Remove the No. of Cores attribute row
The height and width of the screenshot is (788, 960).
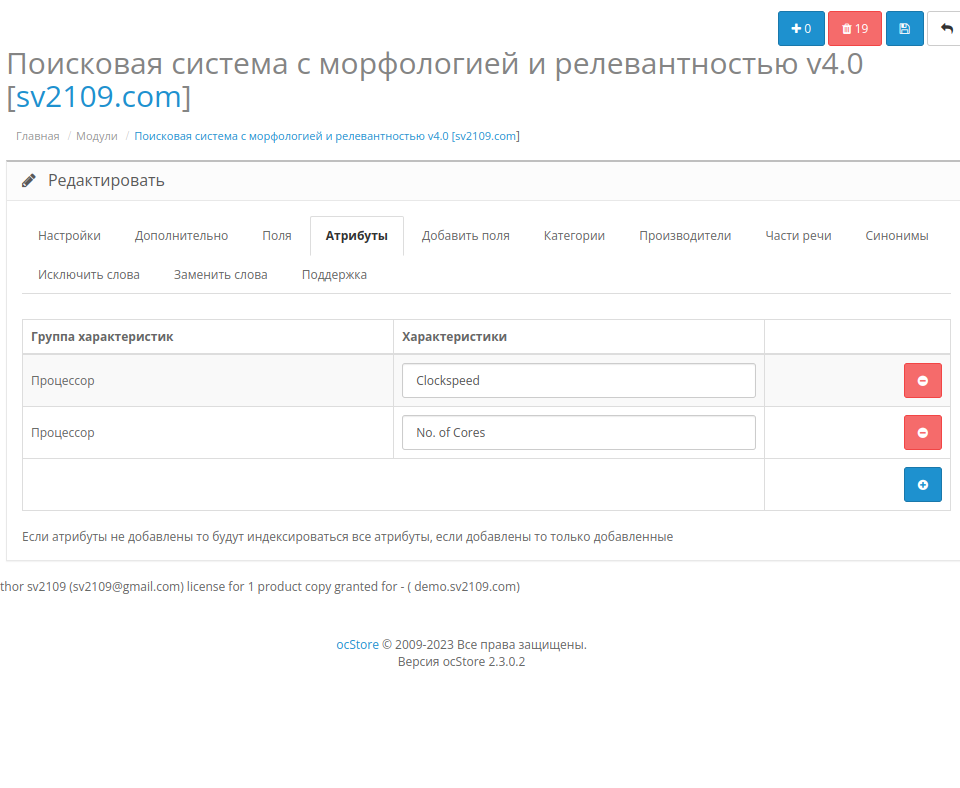[923, 433]
